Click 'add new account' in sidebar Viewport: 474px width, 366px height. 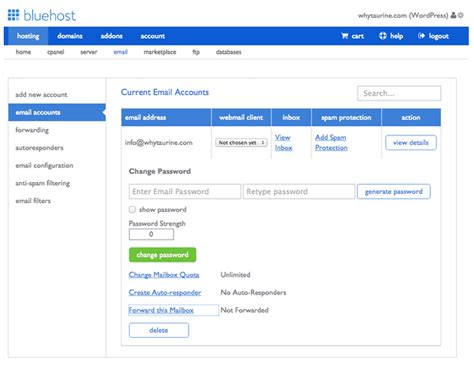(x=41, y=95)
